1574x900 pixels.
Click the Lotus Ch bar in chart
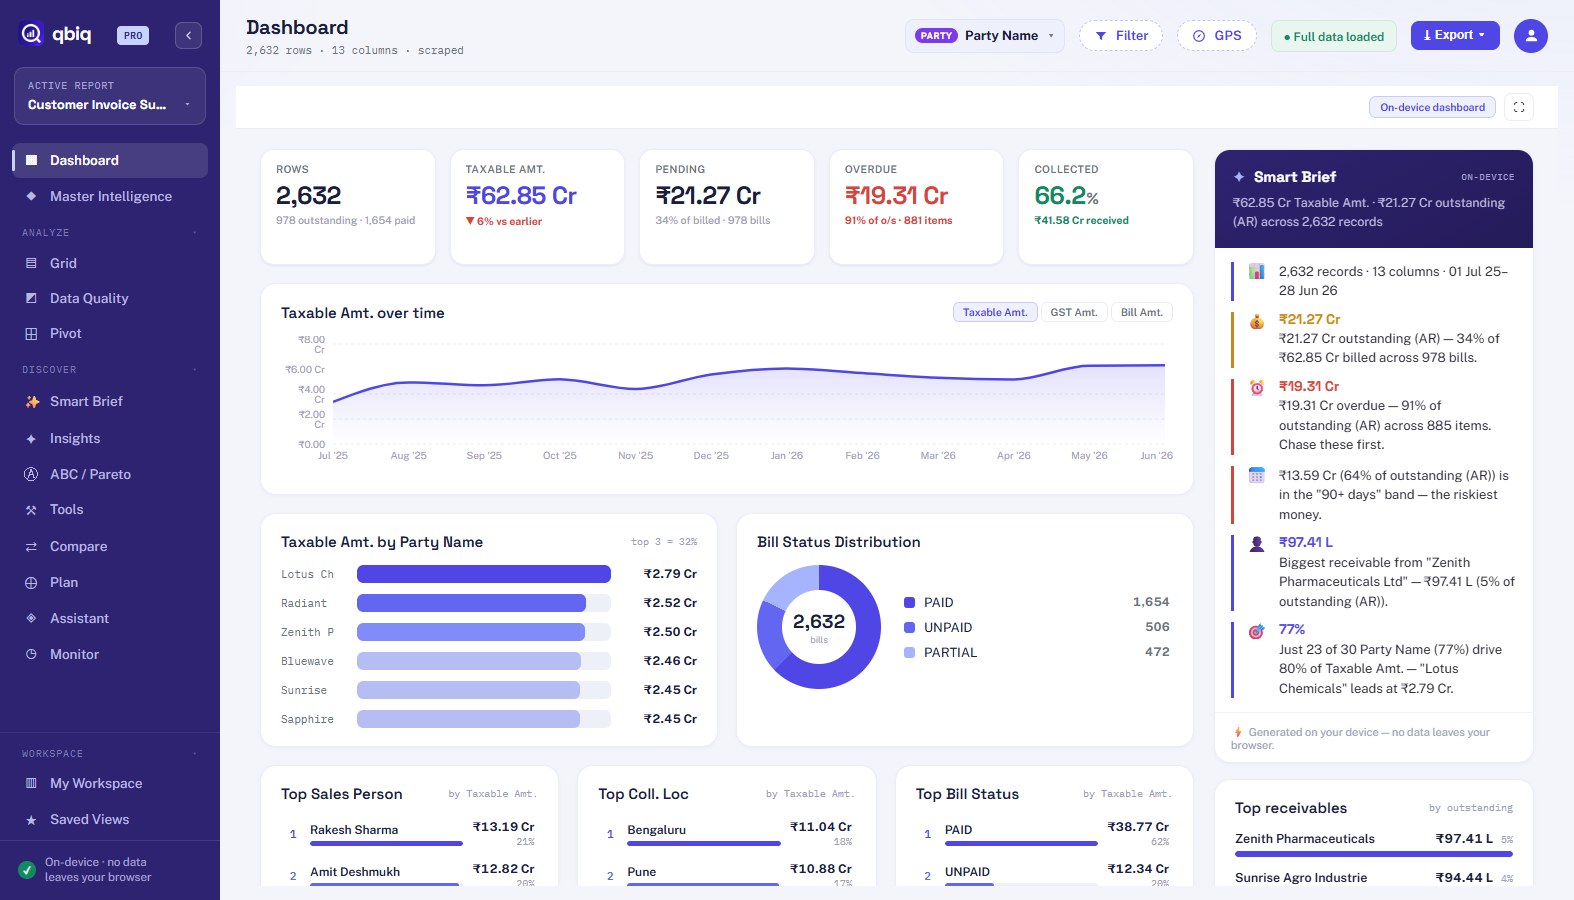484,574
